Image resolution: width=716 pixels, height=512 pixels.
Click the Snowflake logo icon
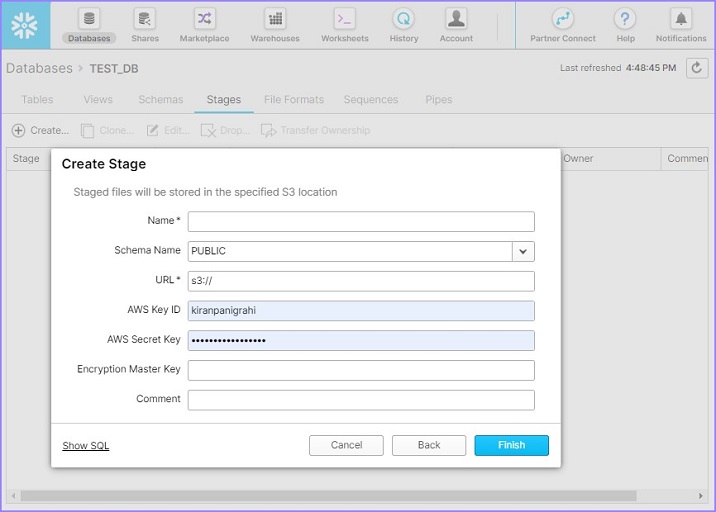tap(25, 25)
